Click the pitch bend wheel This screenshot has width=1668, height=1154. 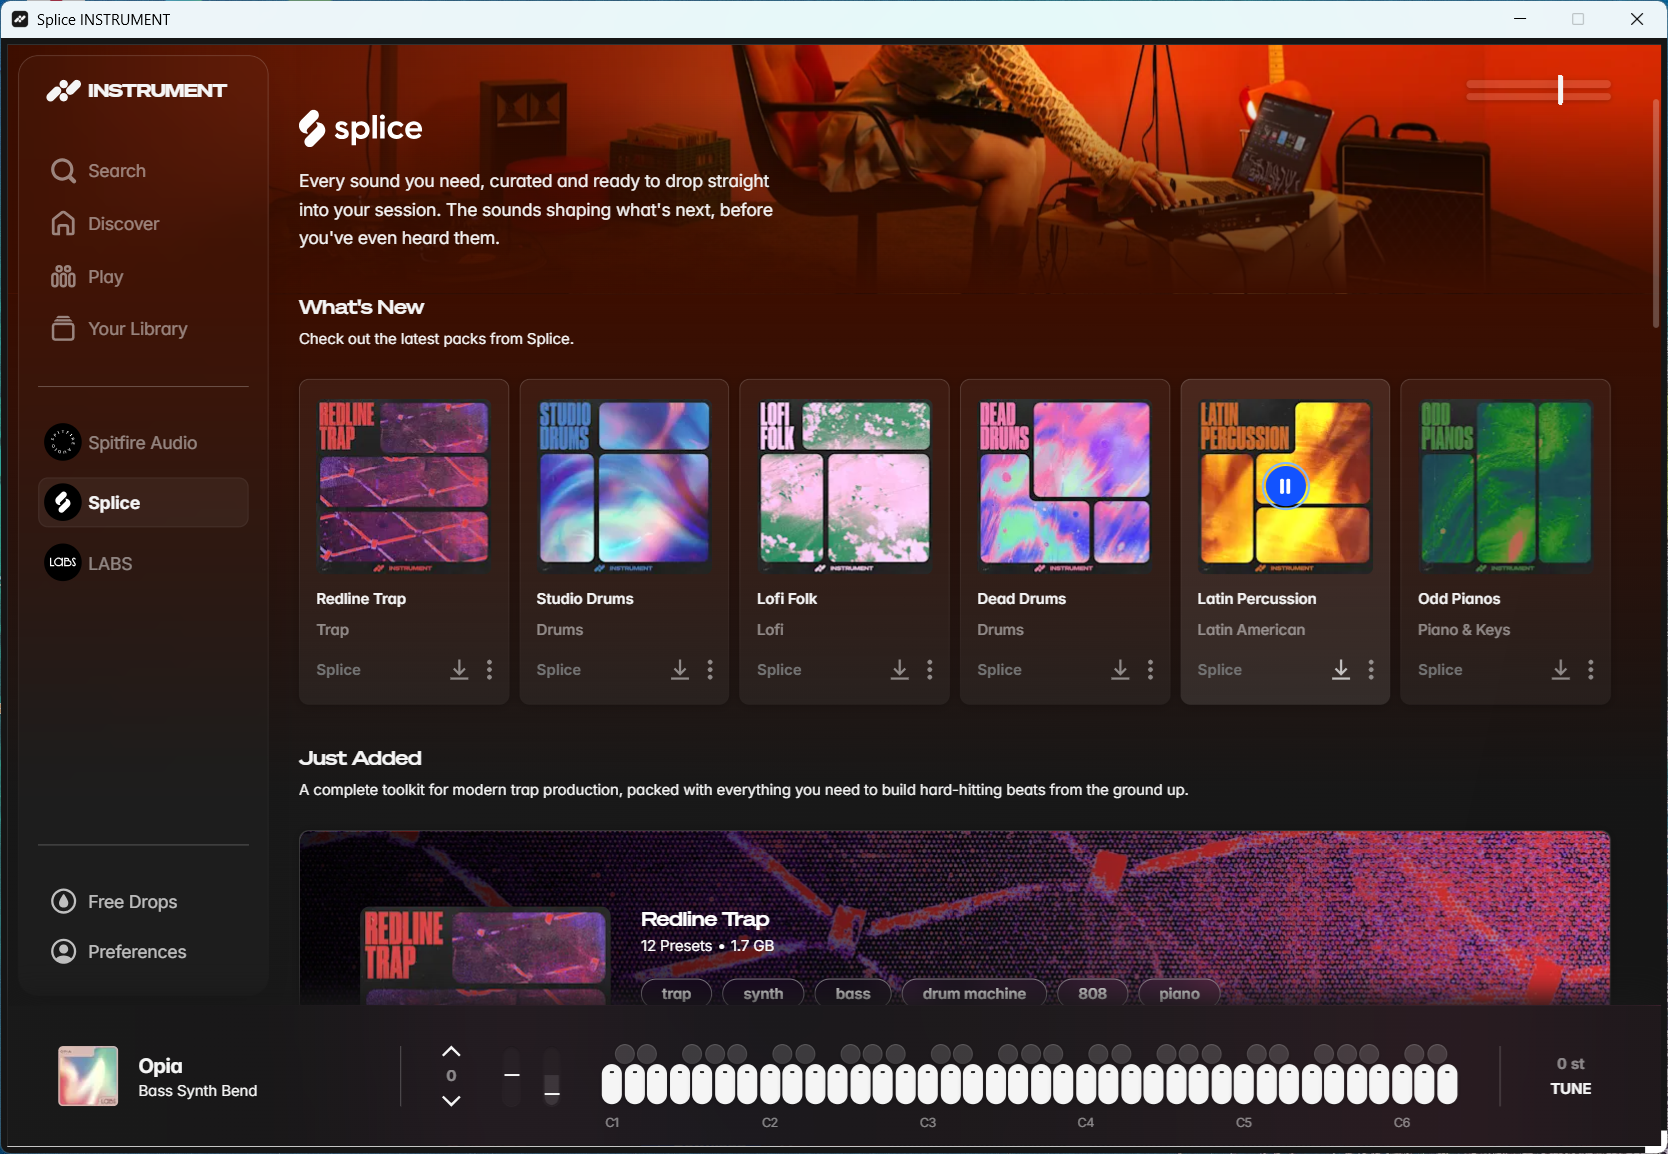pos(512,1076)
